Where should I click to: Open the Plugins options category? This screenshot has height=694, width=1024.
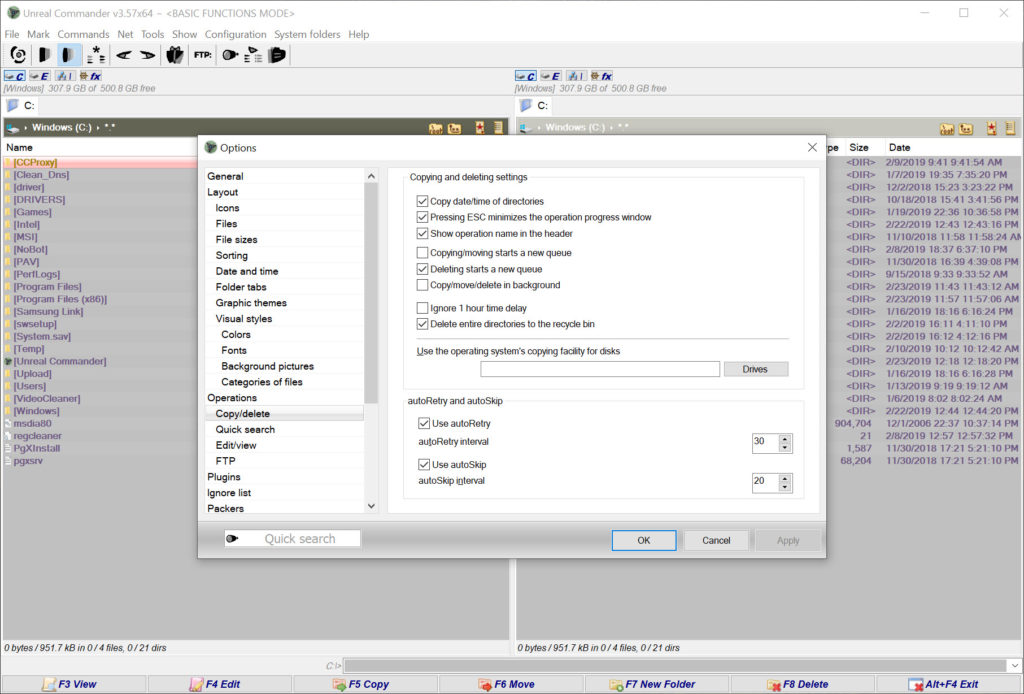223,477
